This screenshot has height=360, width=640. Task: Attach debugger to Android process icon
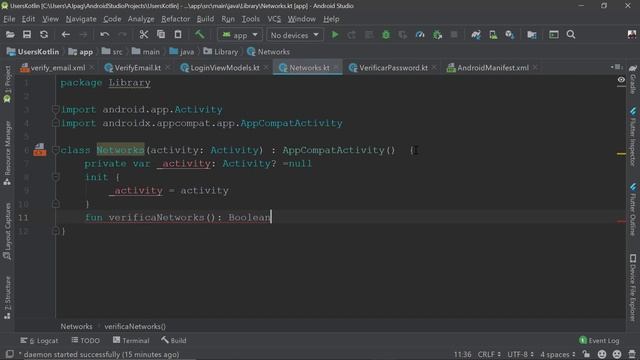pyautogui.click(x=437, y=35)
